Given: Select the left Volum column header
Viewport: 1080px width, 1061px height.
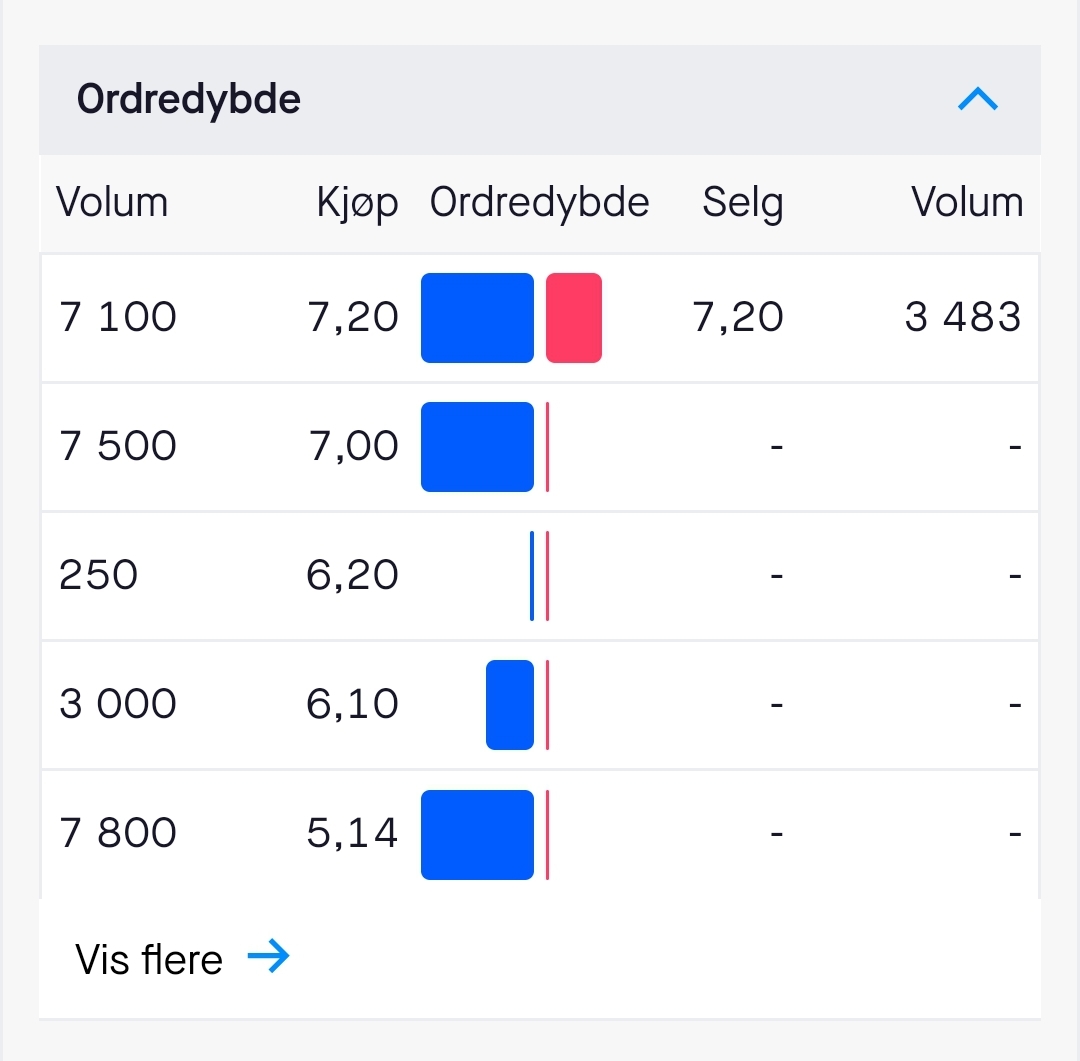Looking at the screenshot, I should (x=112, y=203).
